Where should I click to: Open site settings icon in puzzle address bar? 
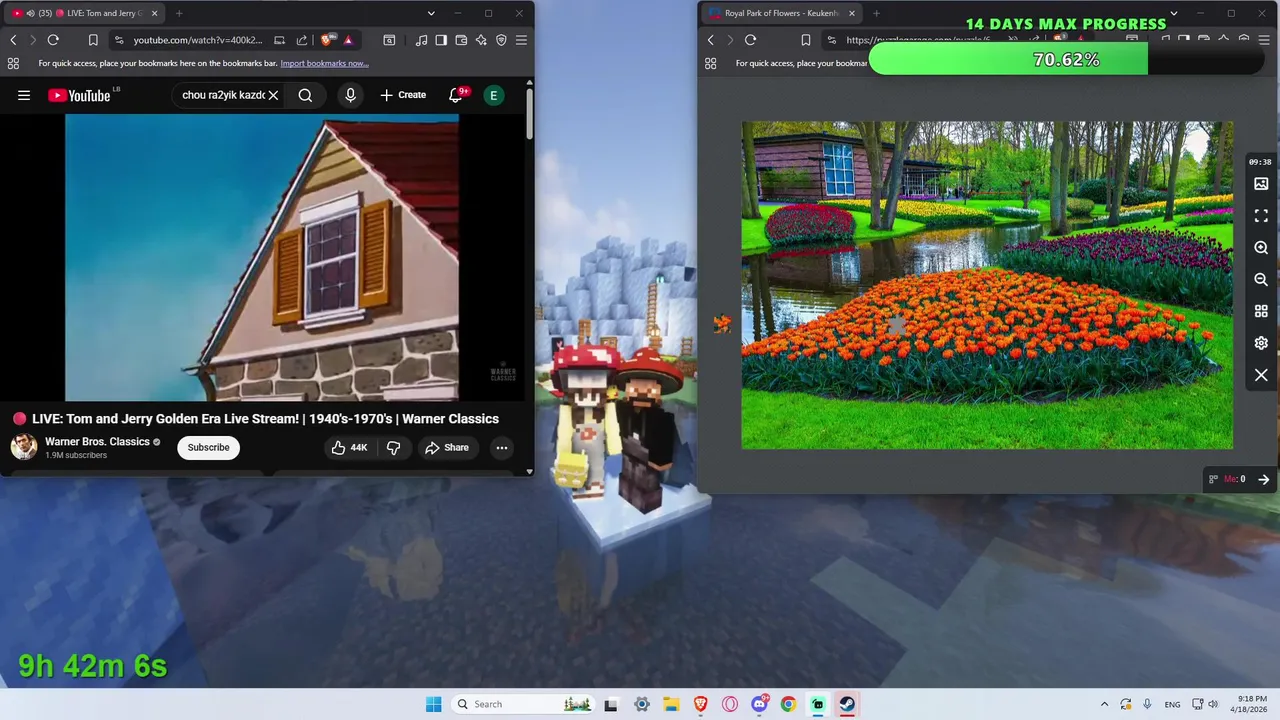coord(831,40)
